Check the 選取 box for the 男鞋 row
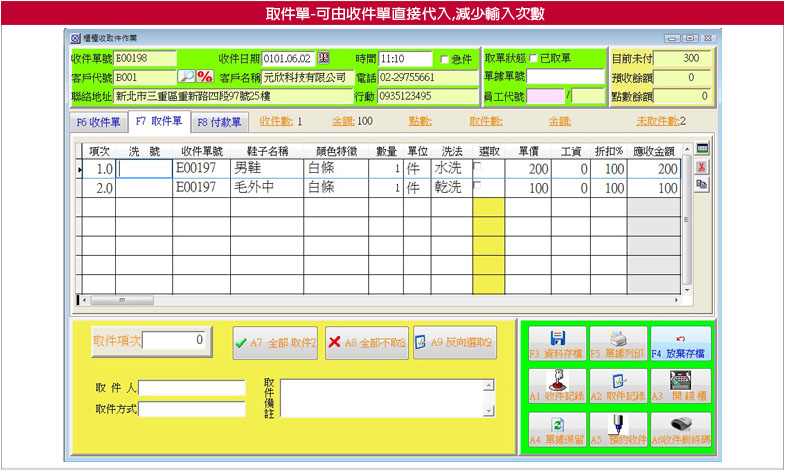The width and height of the screenshot is (786, 475). point(477,168)
